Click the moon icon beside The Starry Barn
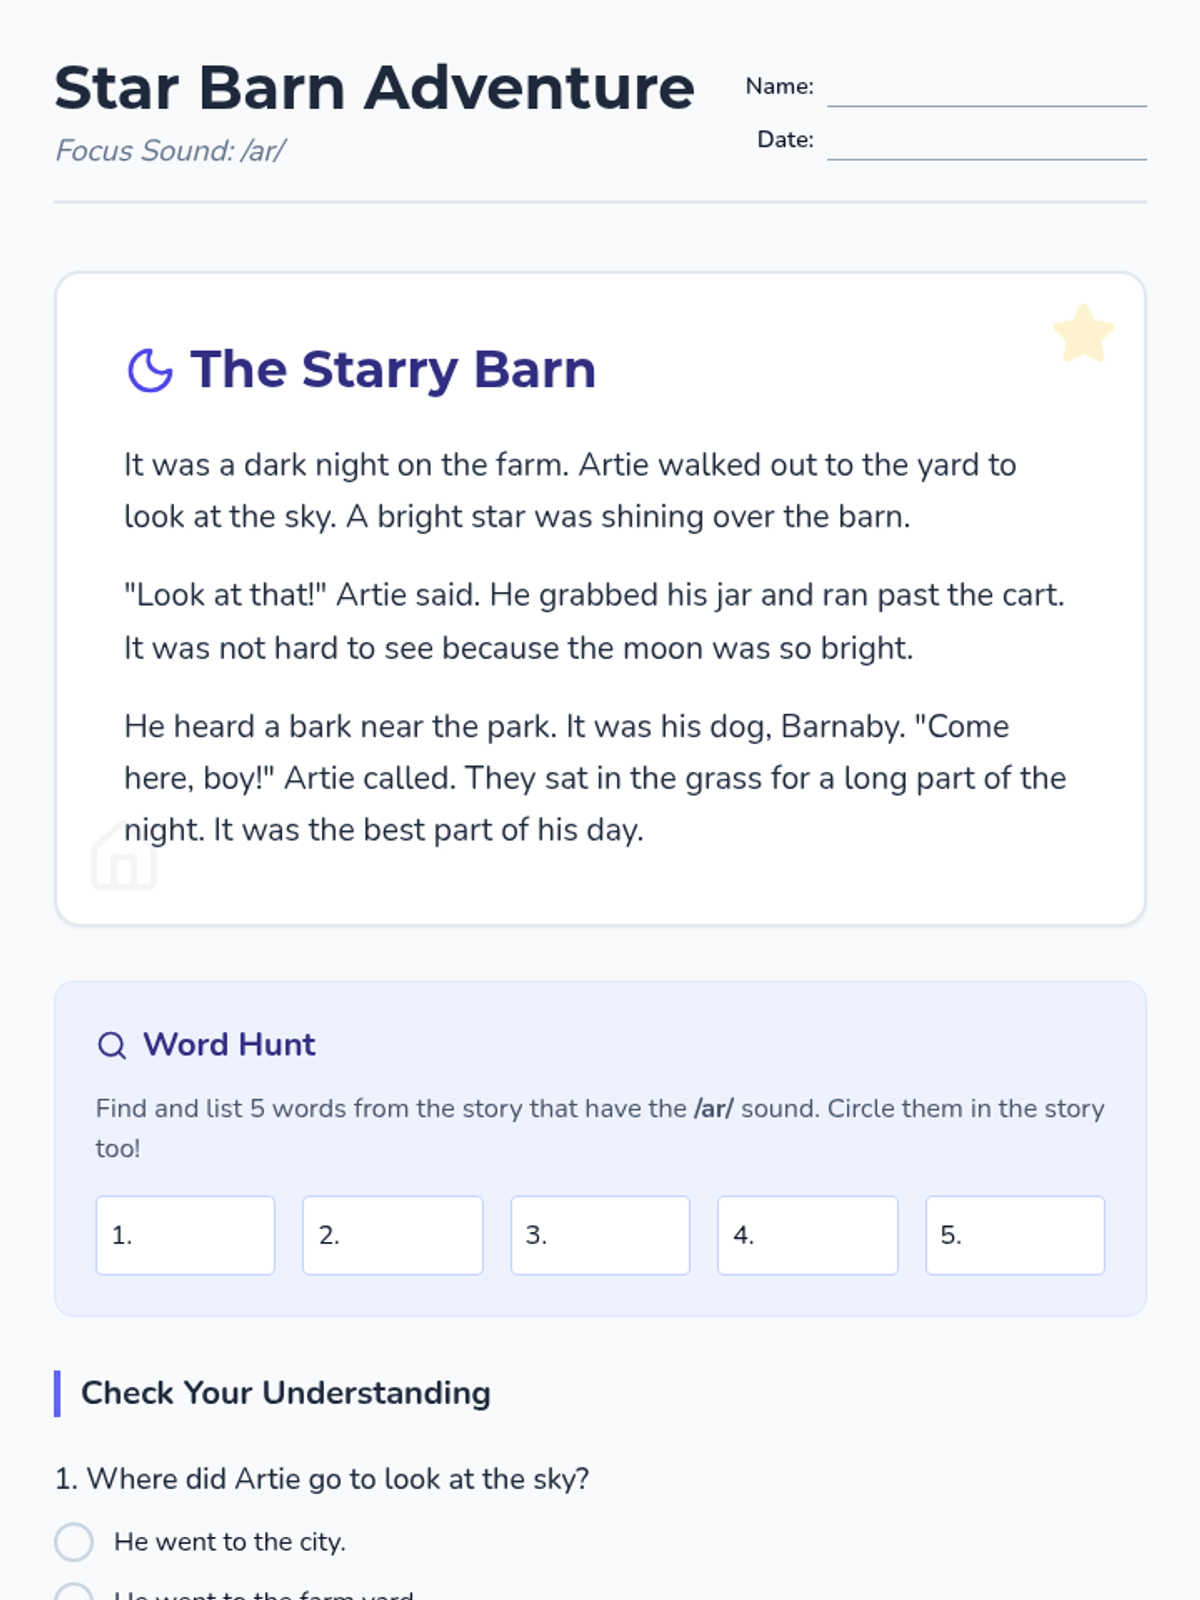The width and height of the screenshot is (1200, 1600). pyautogui.click(x=150, y=370)
